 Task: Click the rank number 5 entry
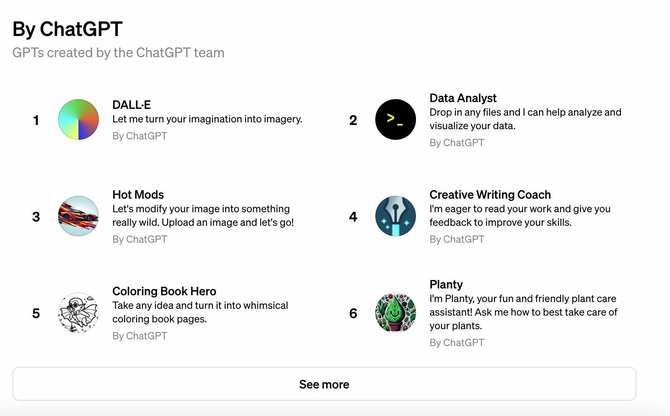click(x=36, y=313)
